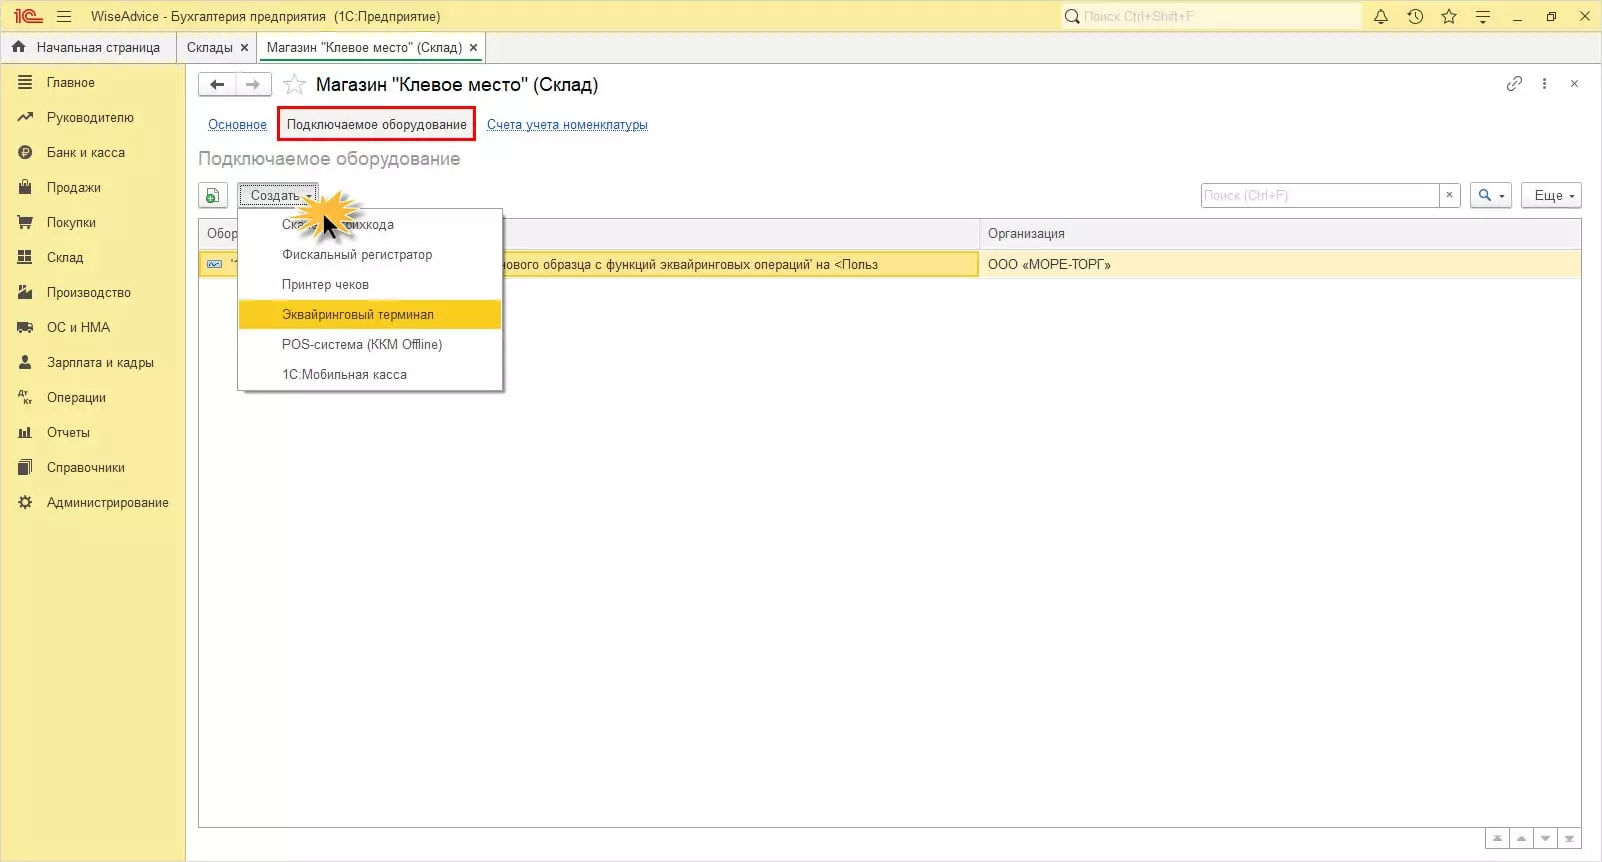
Task: Sort by the Организация column header
Action: coord(1280,234)
